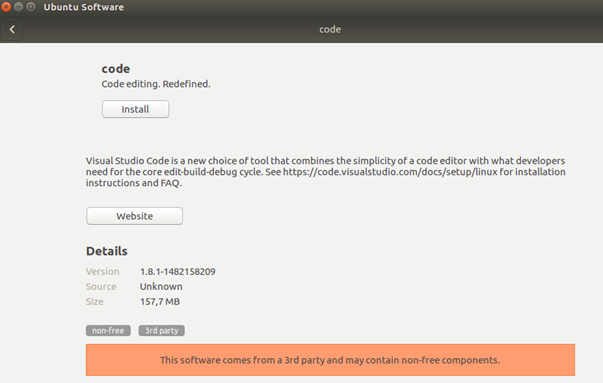The width and height of the screenshot is (603, 383).
Task: Click the Source value Unknown
Action: (161, 286)
